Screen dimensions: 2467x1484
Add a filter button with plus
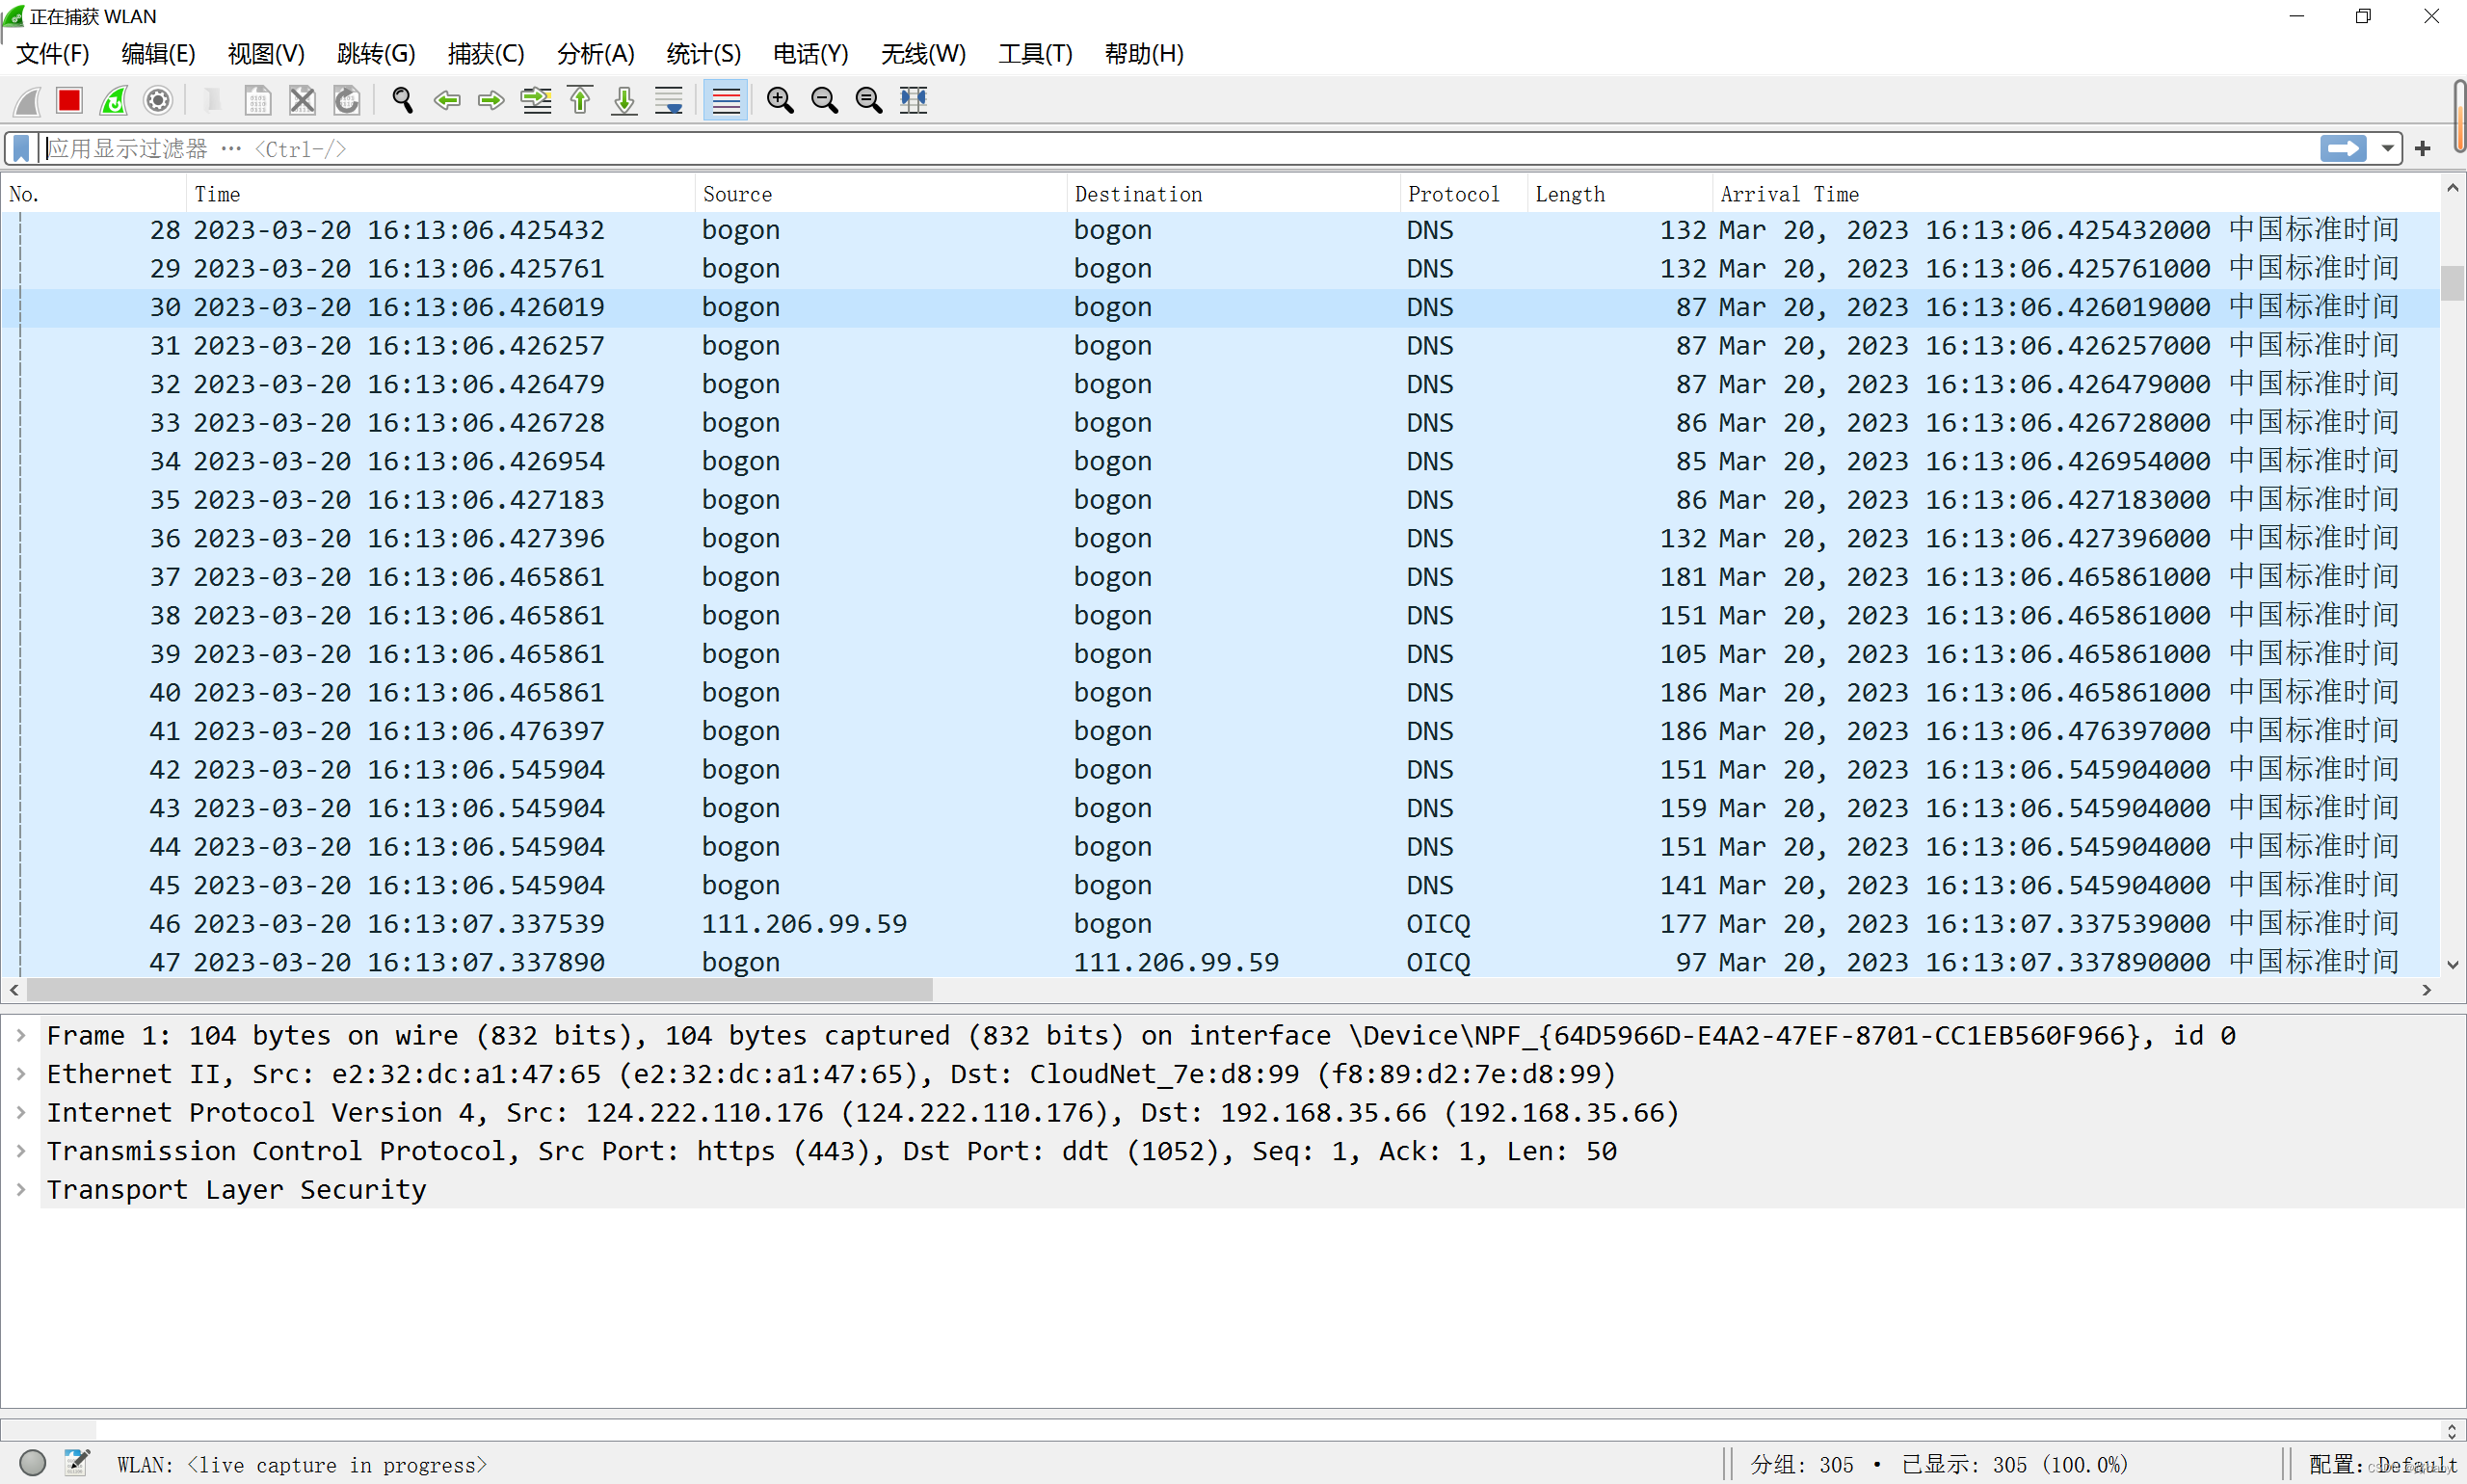coord(2422,149)
